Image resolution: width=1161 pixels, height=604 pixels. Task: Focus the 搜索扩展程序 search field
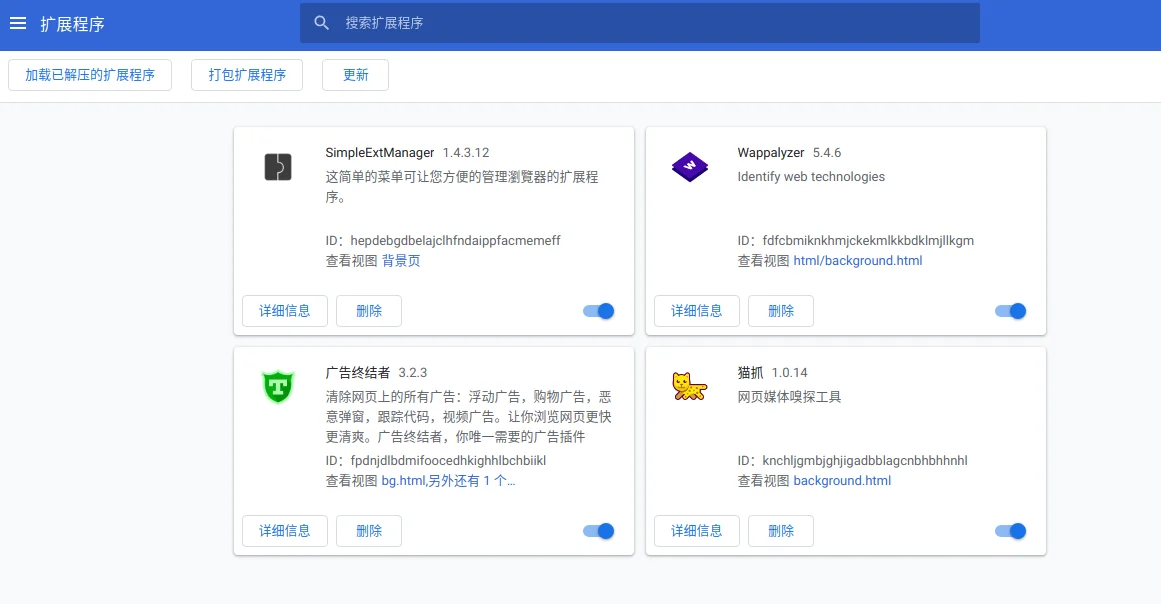pyautogui.click(x=640, y=23)
